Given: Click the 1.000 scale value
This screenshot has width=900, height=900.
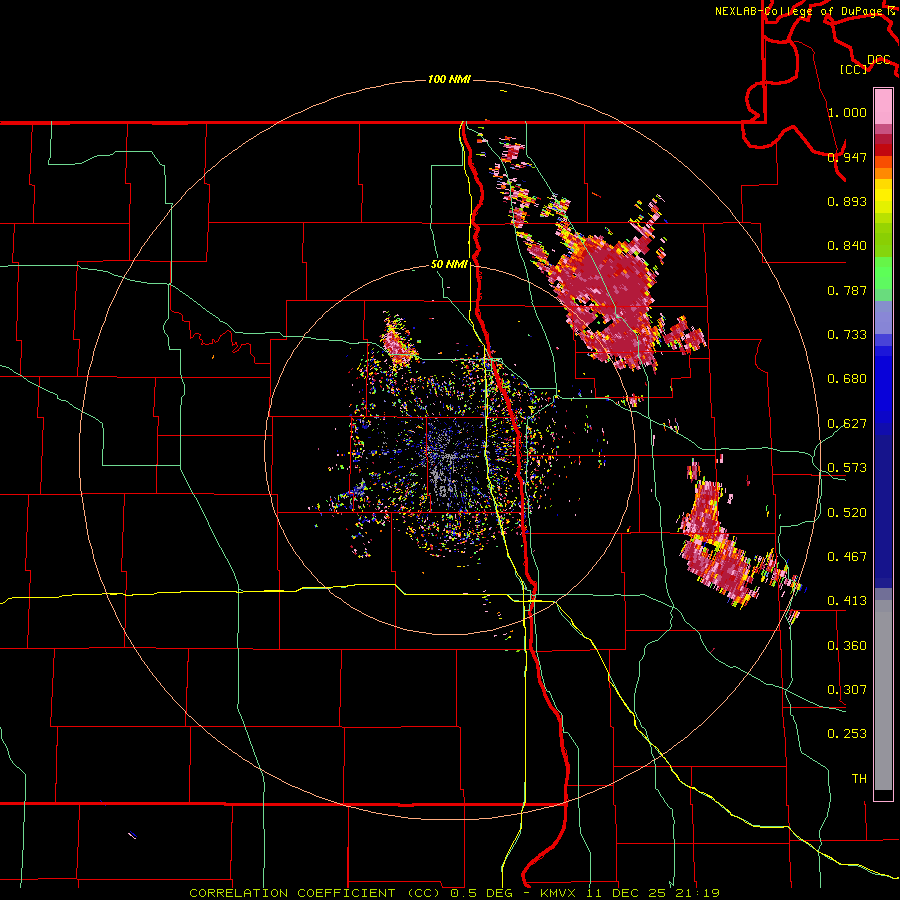Looking at the screenshot, I should tap(847, 112).
